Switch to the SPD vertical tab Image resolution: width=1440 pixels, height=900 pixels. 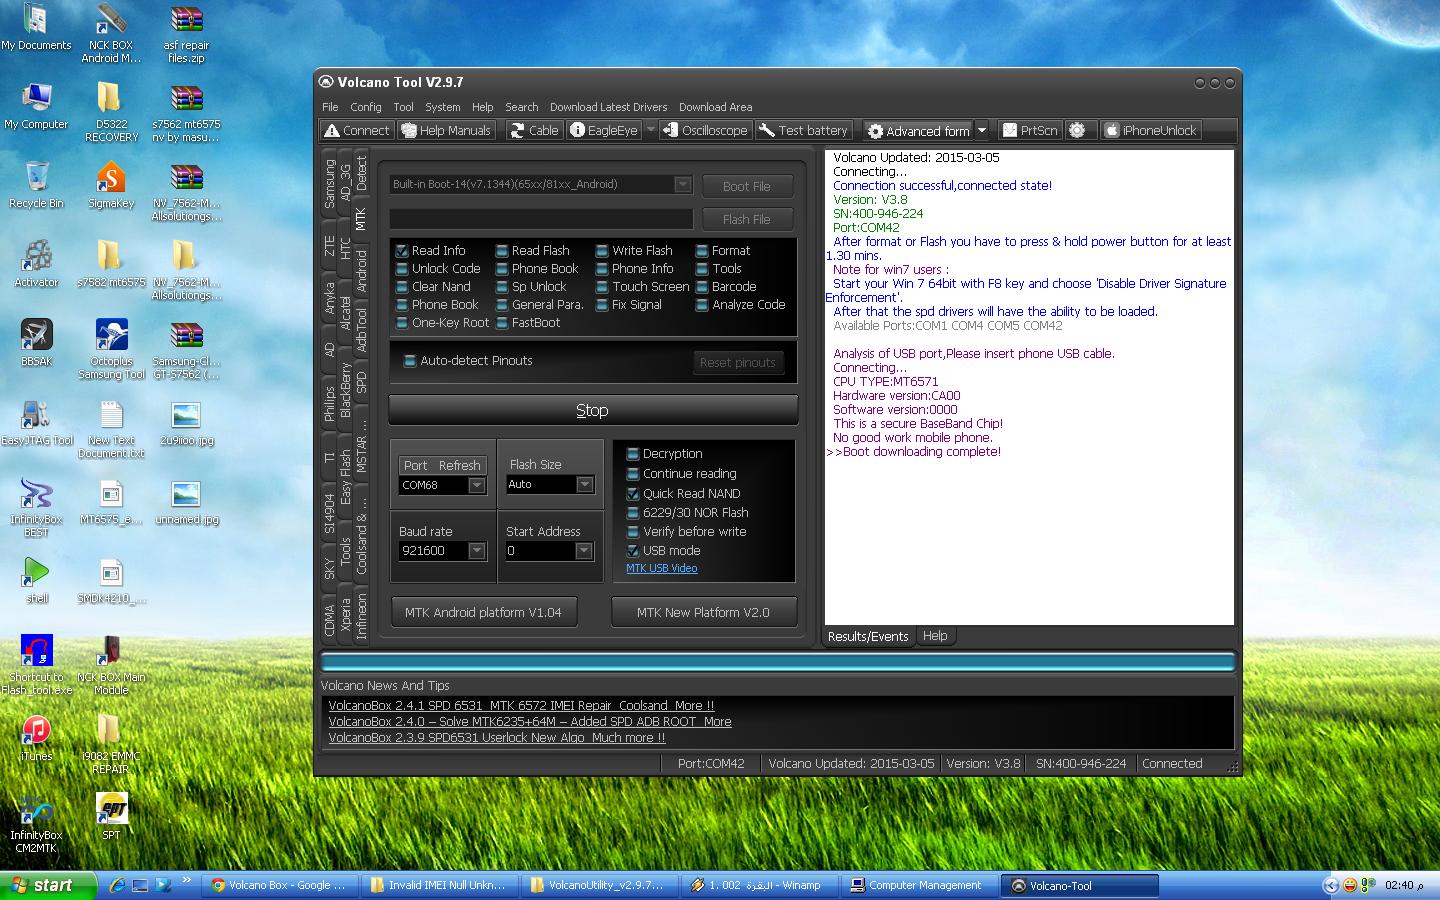point(361,382)
